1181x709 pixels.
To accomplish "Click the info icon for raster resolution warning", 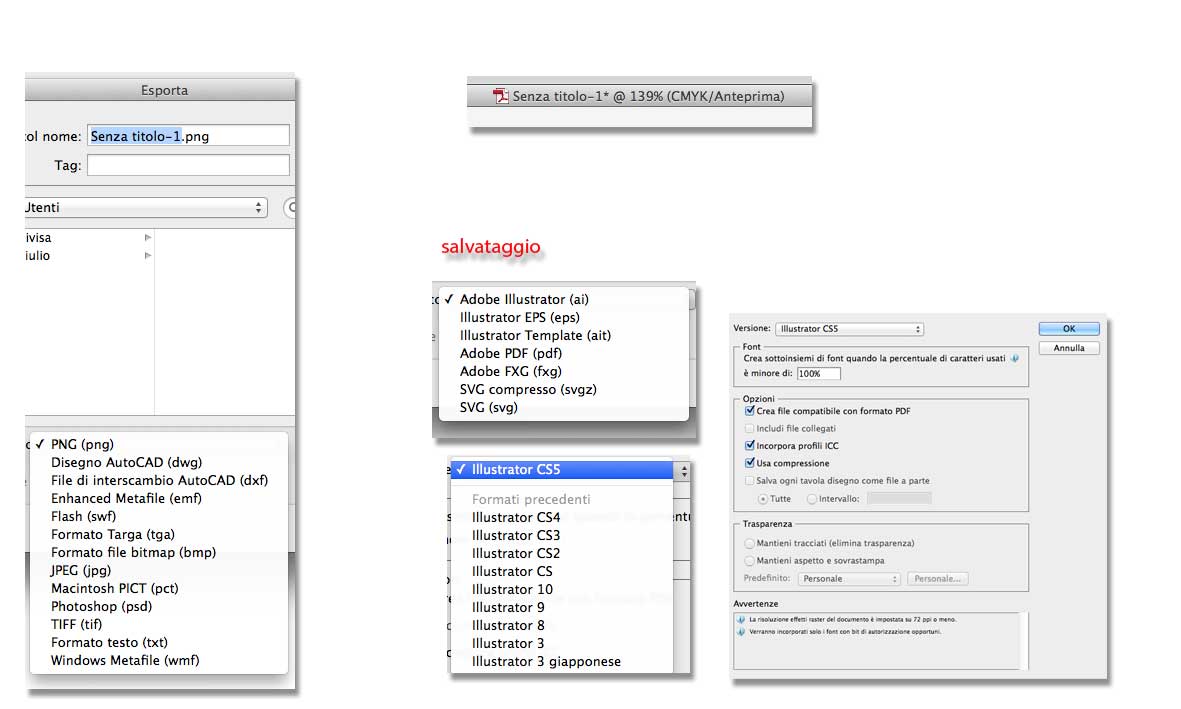I will (x=741, y=619).
